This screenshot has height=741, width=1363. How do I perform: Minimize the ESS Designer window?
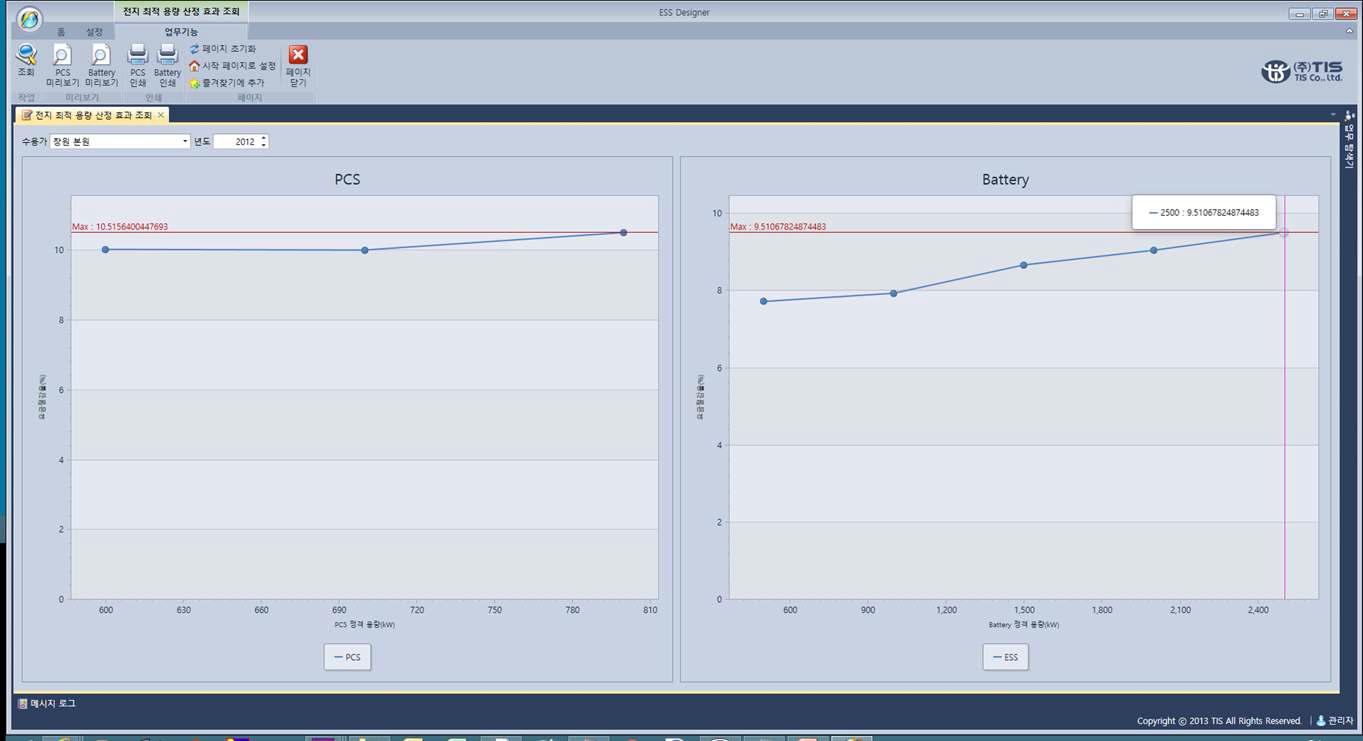(1300, 14)
